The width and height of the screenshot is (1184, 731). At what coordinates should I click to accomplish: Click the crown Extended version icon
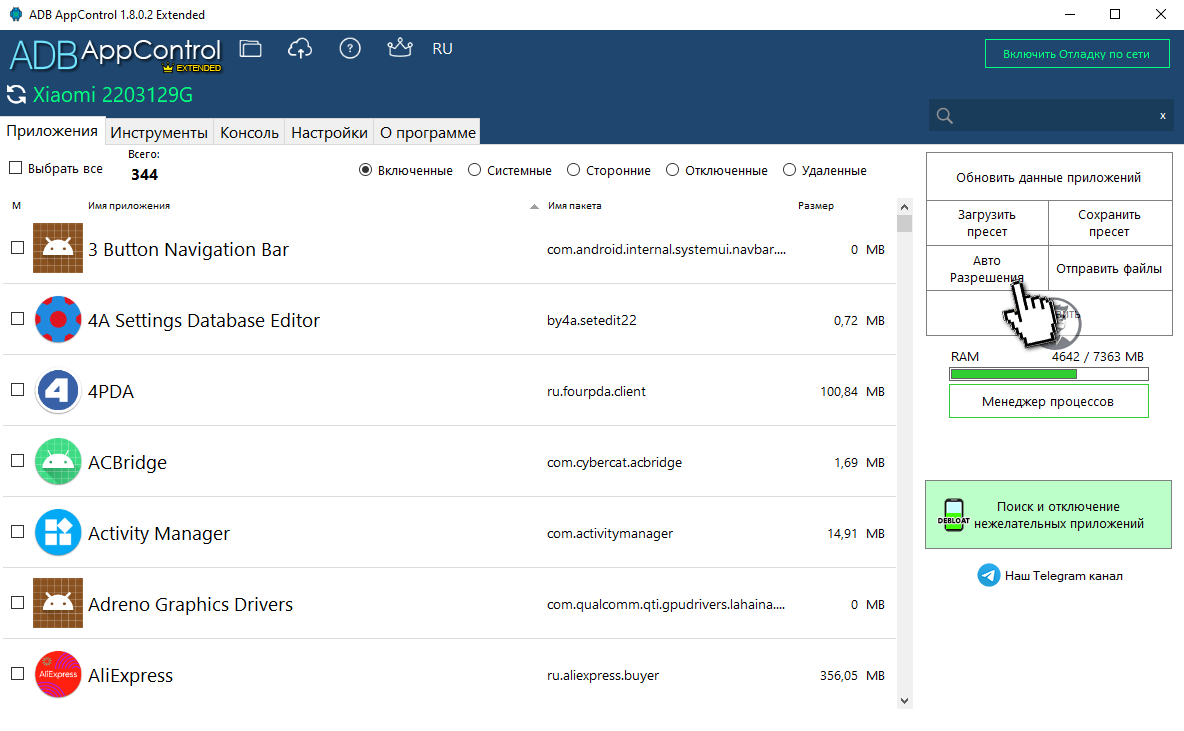[399, 48]
